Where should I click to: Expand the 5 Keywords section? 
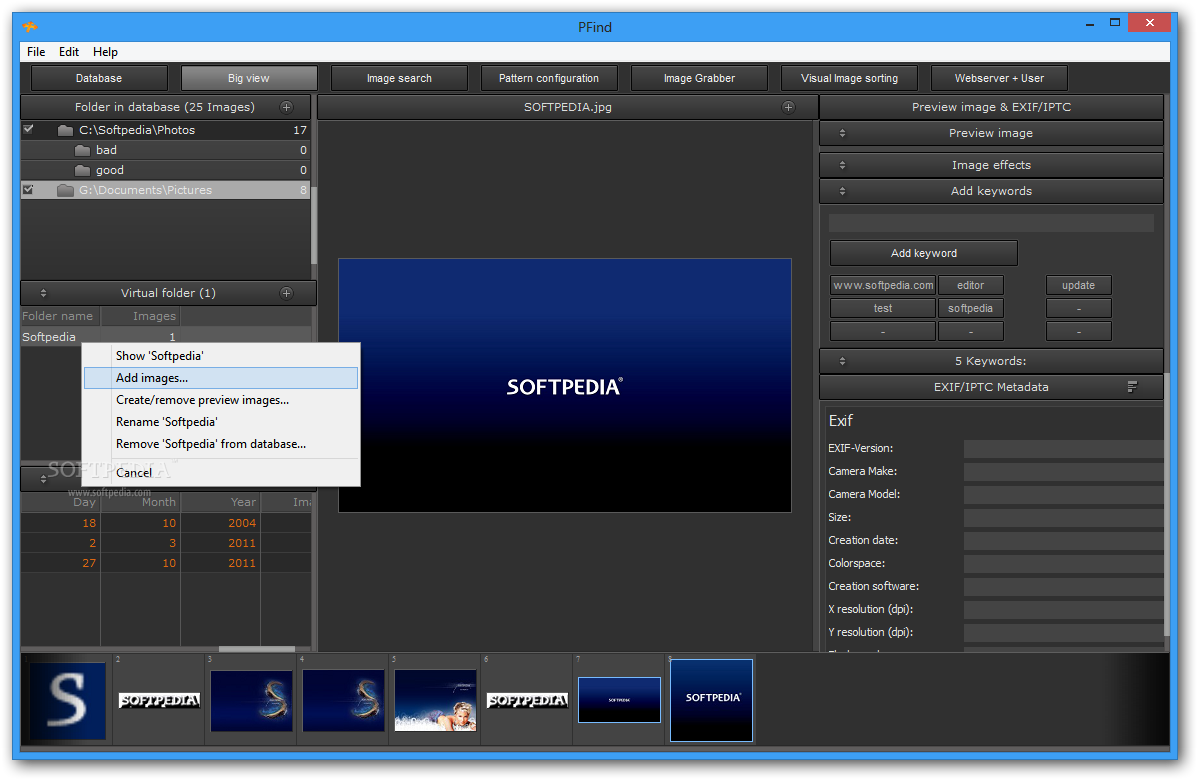(x=843, y=361)
